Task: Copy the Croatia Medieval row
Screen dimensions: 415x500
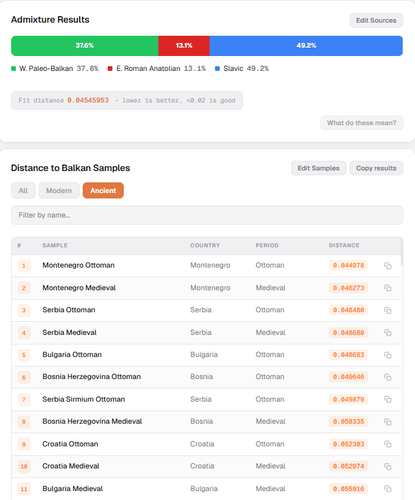Action: [x=387, y=466]
